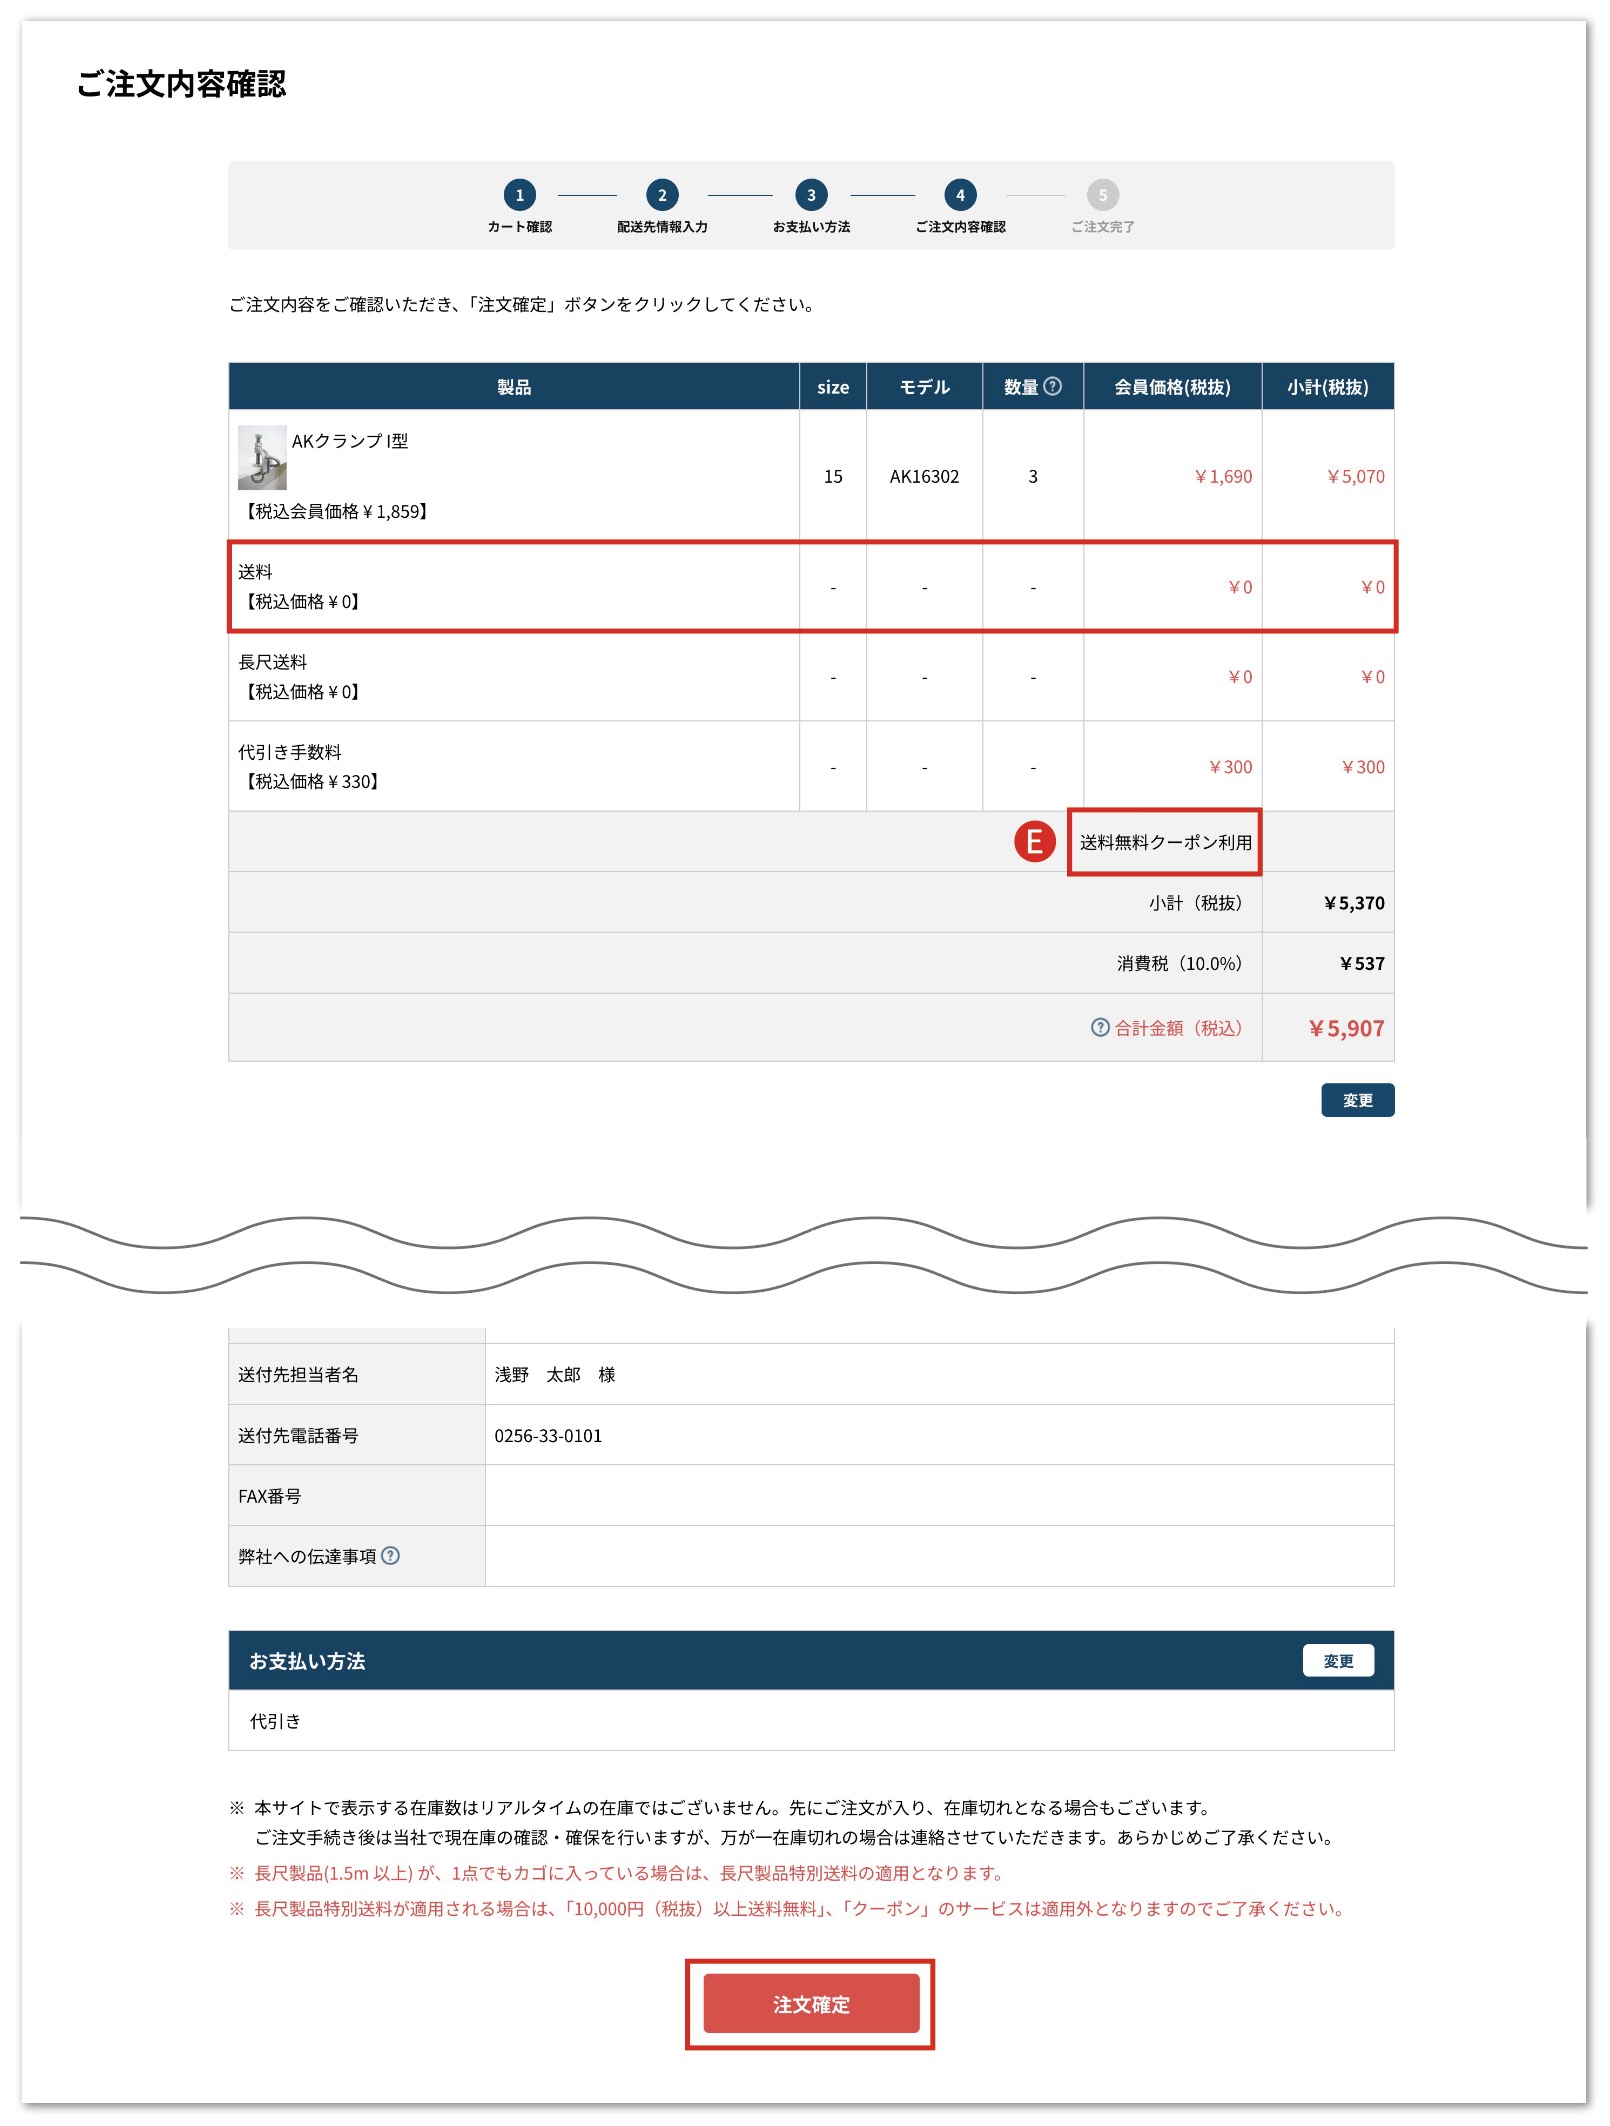Click step 3 circle for お支払い方法
The image size is (1610, 2126).
811,195
